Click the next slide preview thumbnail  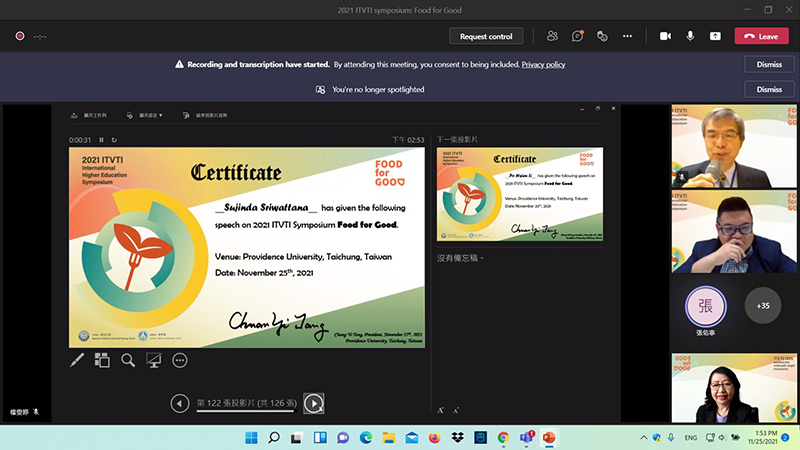520,194
